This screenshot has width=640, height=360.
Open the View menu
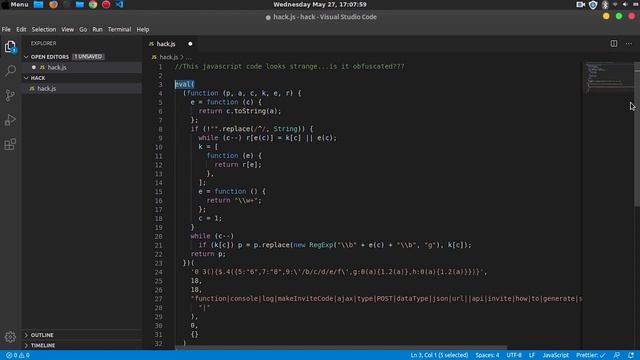click(67, 29)
